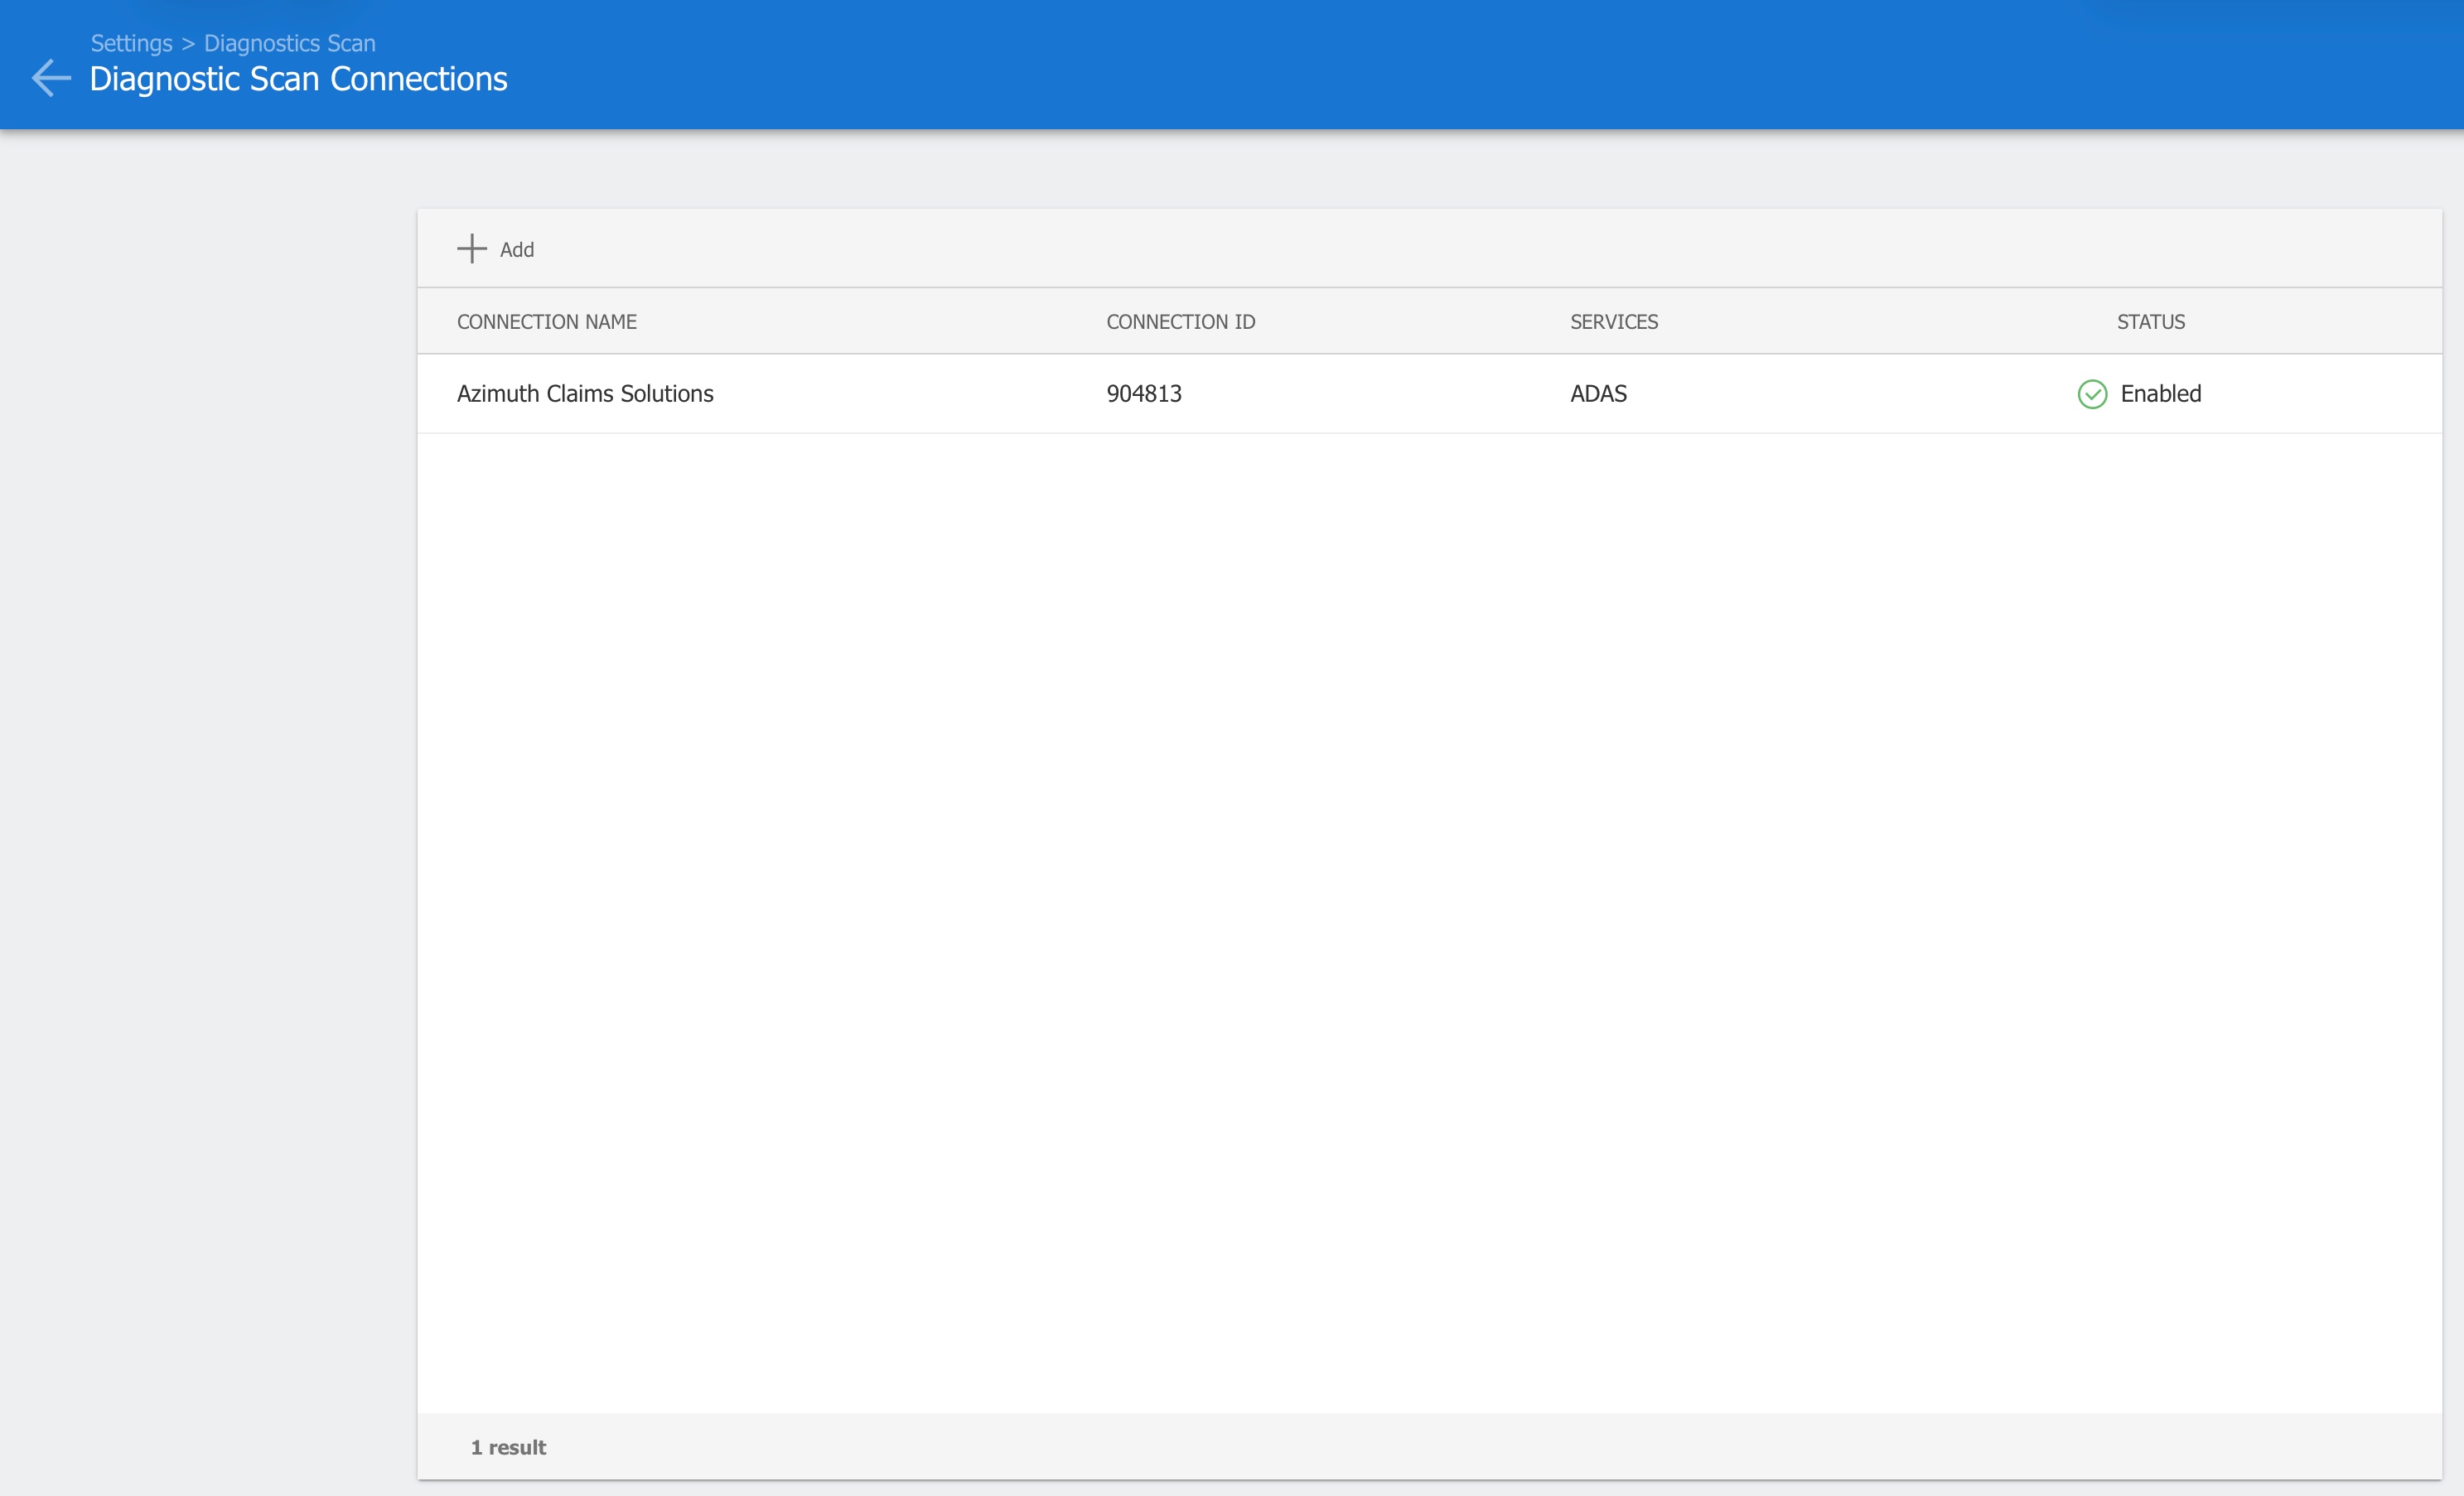The width and height of the screenshot is (2464, 1496).
Task: Click the ADAS services cell
Action: tap(1598, 394)
